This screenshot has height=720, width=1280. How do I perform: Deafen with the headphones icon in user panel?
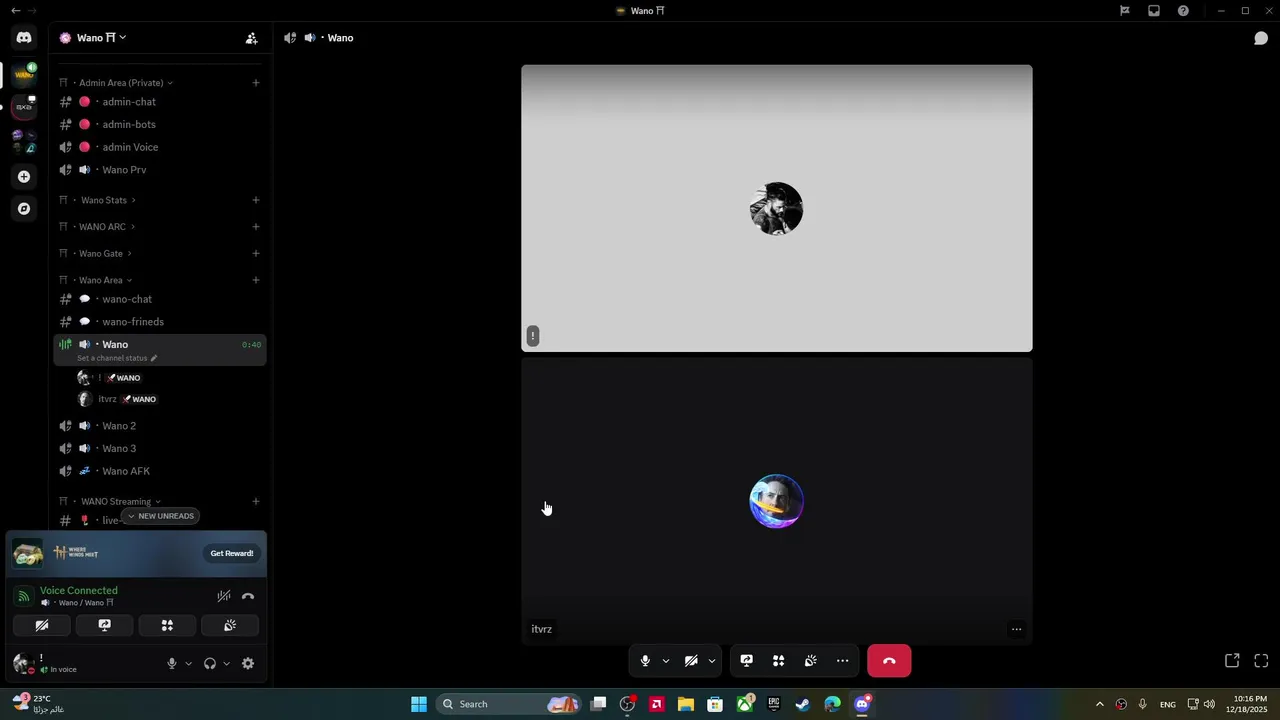tap(210, 663)
